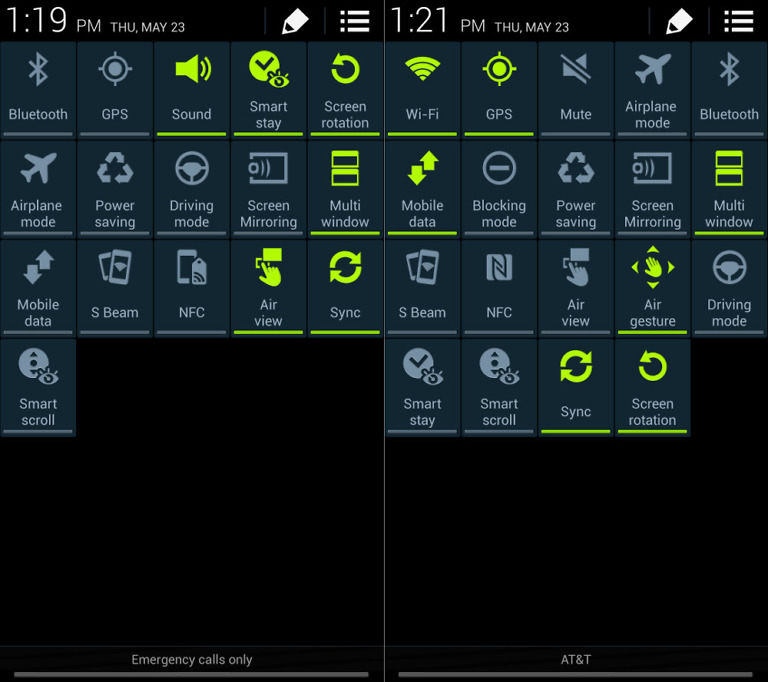Tap the Mute tile with crossed speaker

575,88
